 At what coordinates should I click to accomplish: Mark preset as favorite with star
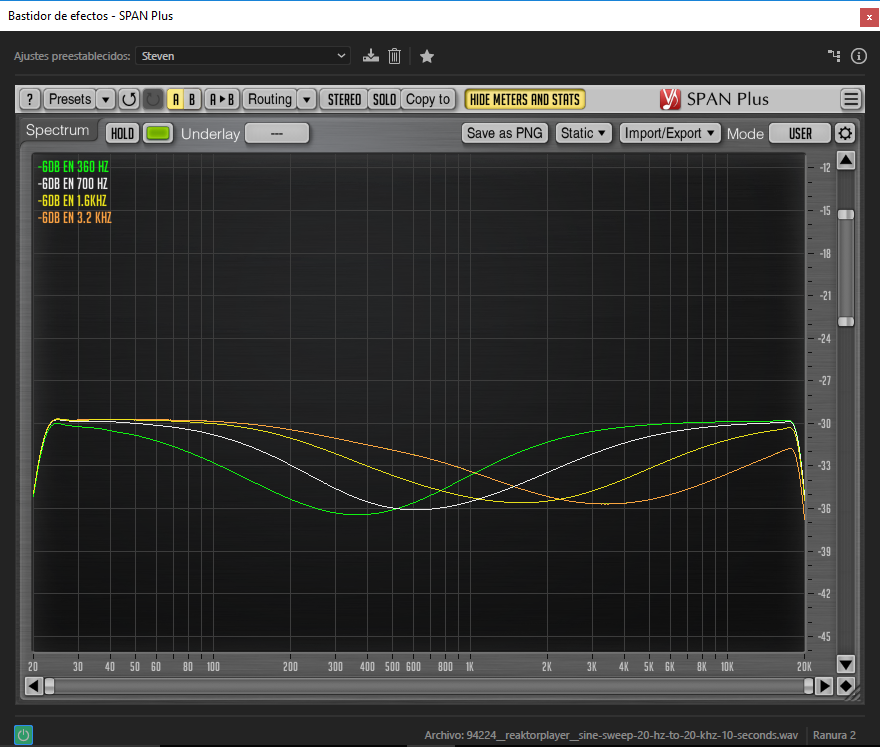click(x=427, y=56)
